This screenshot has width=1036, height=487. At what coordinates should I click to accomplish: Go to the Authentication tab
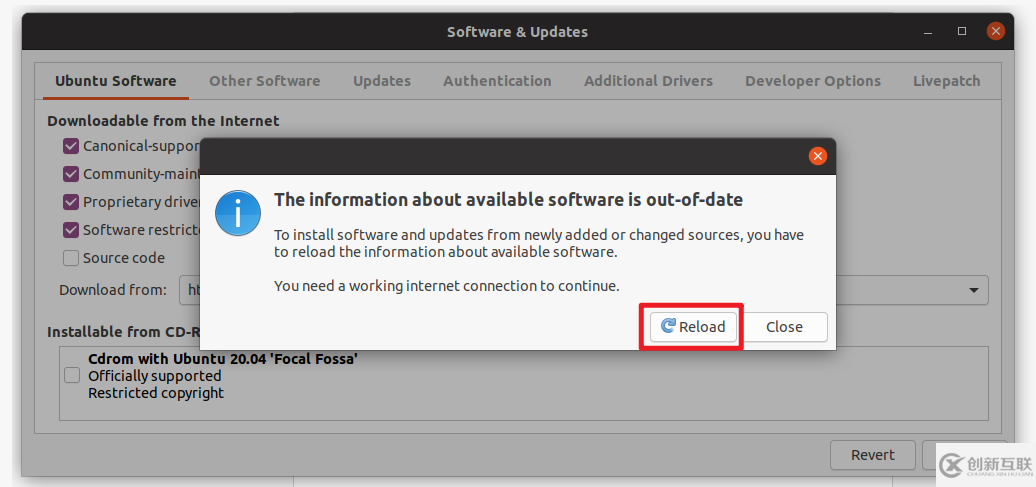click(497, 81)
